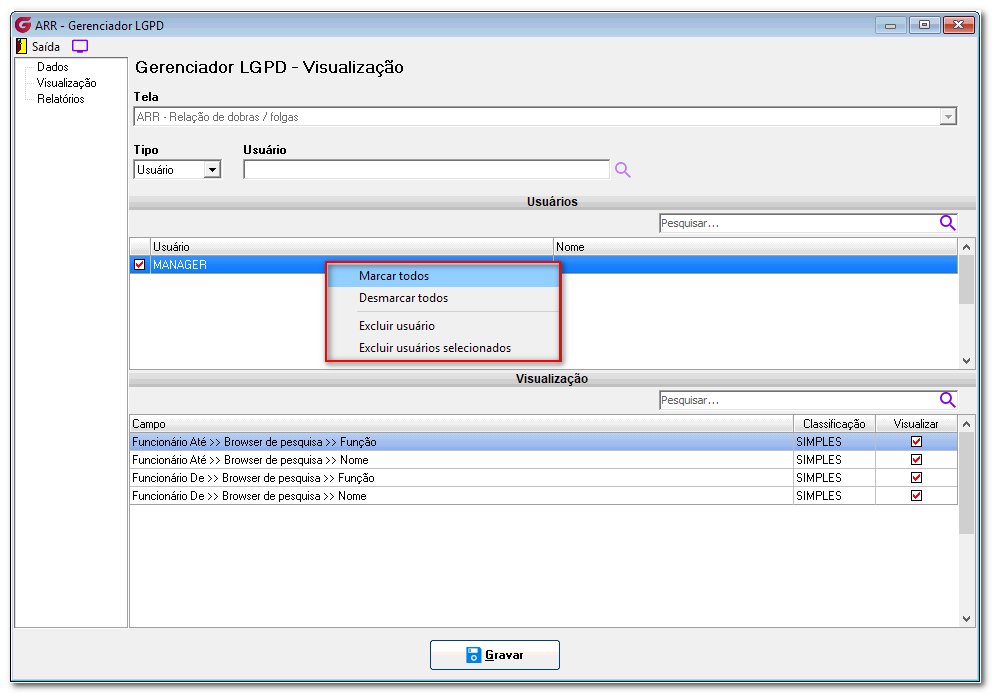Select Visualização in the left tree

[x=66, y=83]
